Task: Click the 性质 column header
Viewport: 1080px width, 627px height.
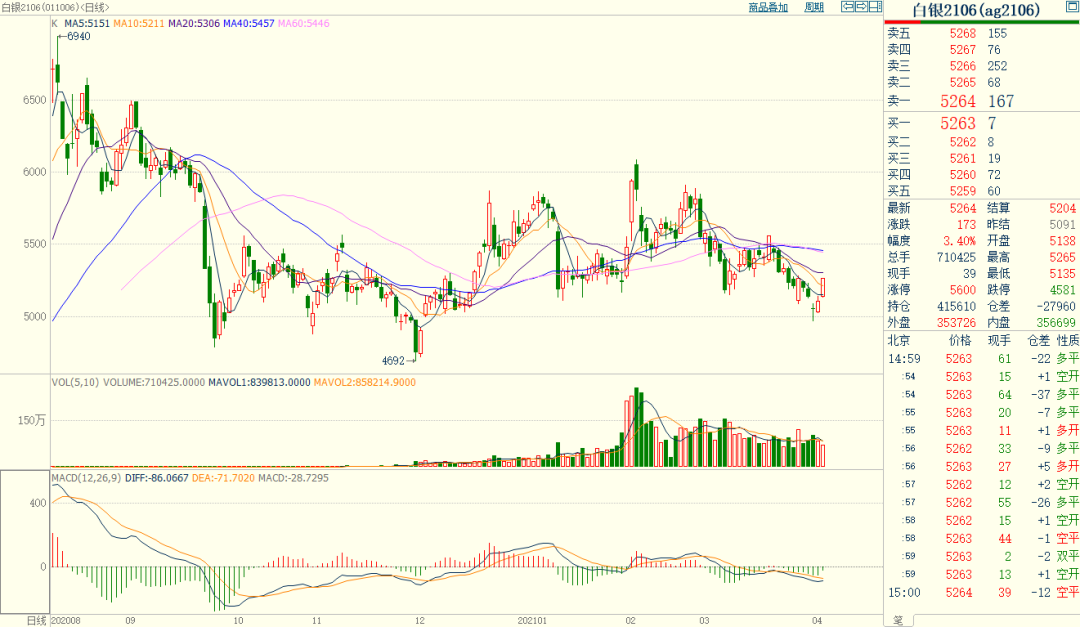Action: tap(1068, 340)
